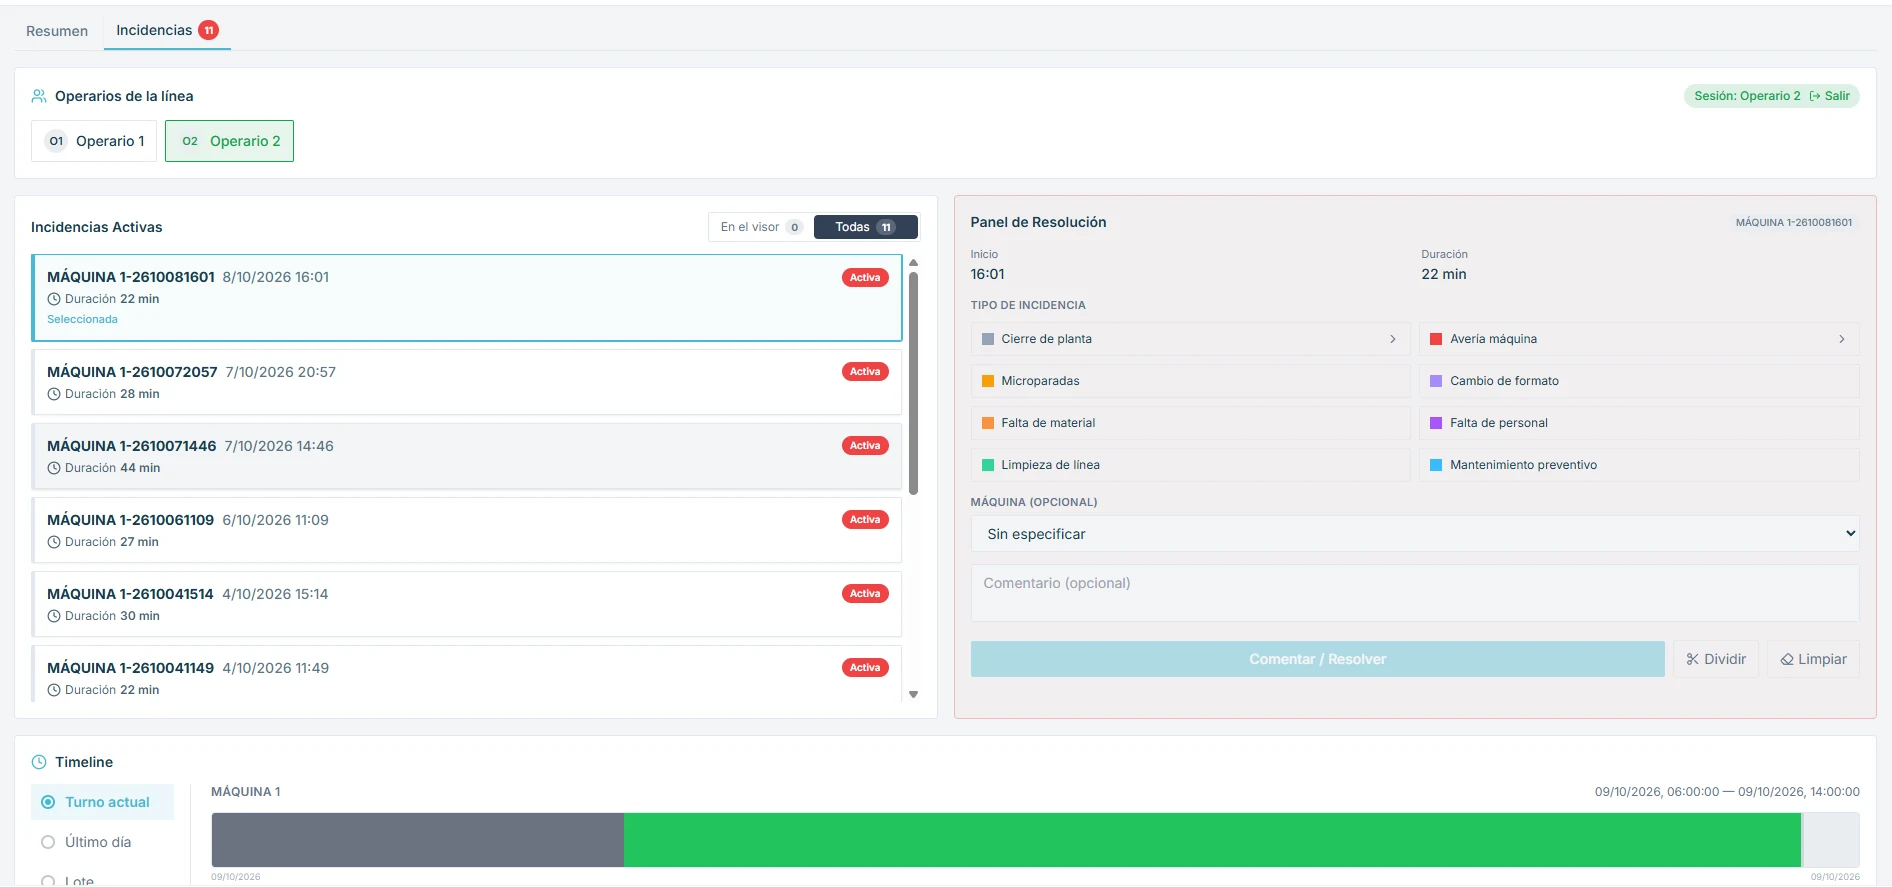Click the red Avería máquina color square

[x=1436, y=339]
